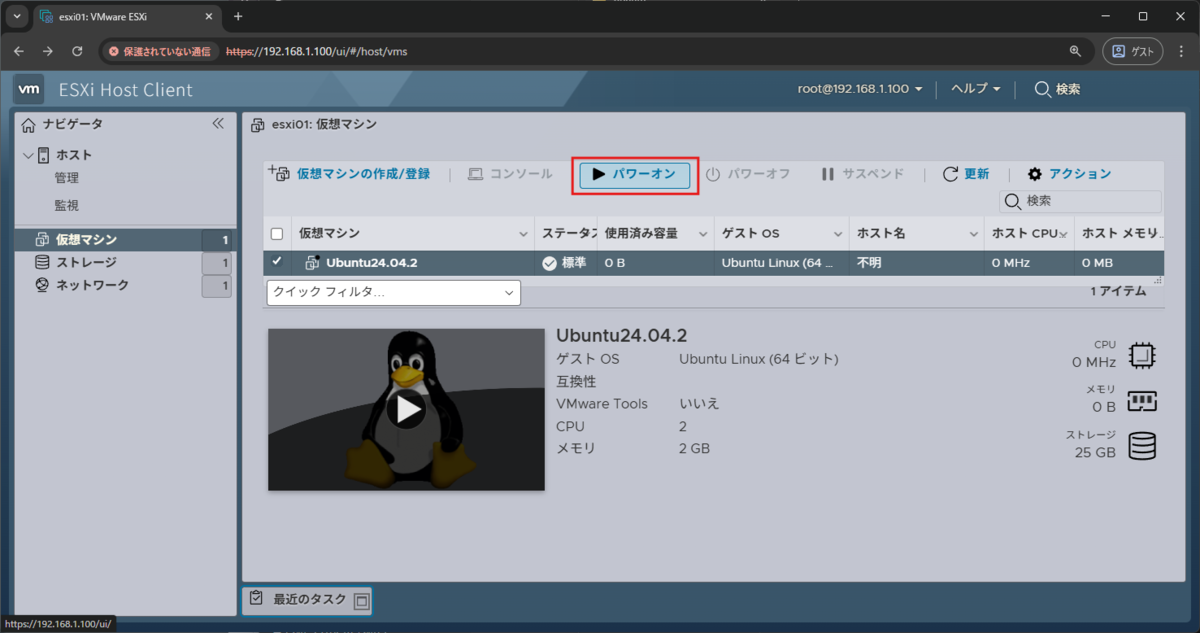Click the Suspend (サスペンド) toolbar item
The height and width of the screenshot is (633, 1200).
tap(862, 174)
